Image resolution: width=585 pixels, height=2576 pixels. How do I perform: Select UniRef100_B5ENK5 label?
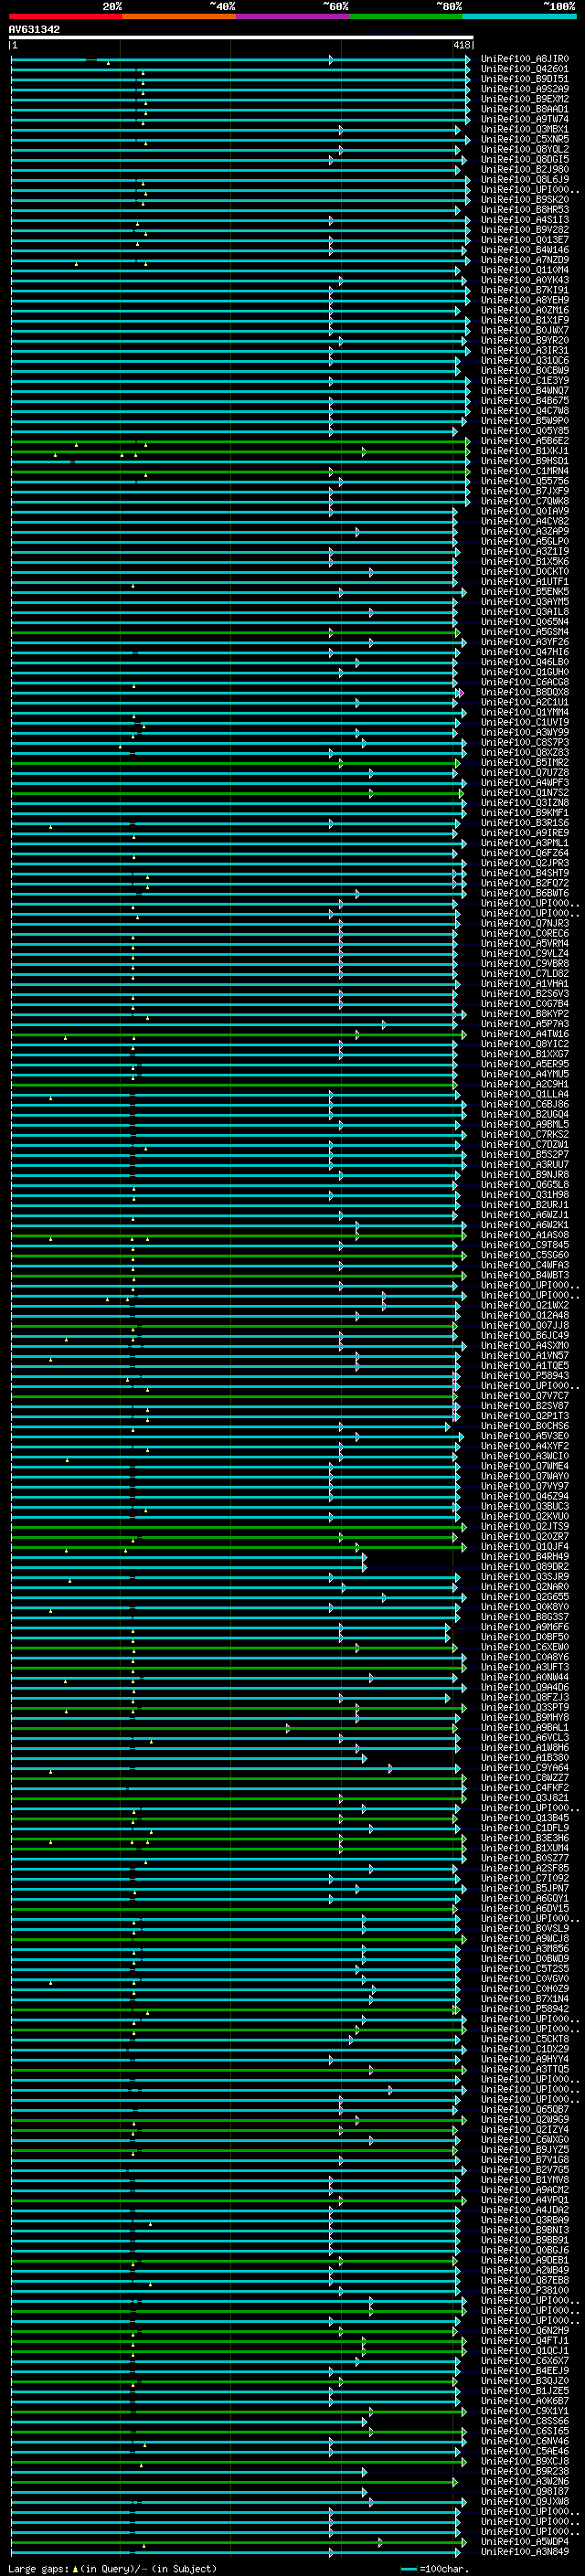click(x=525, y=591)
